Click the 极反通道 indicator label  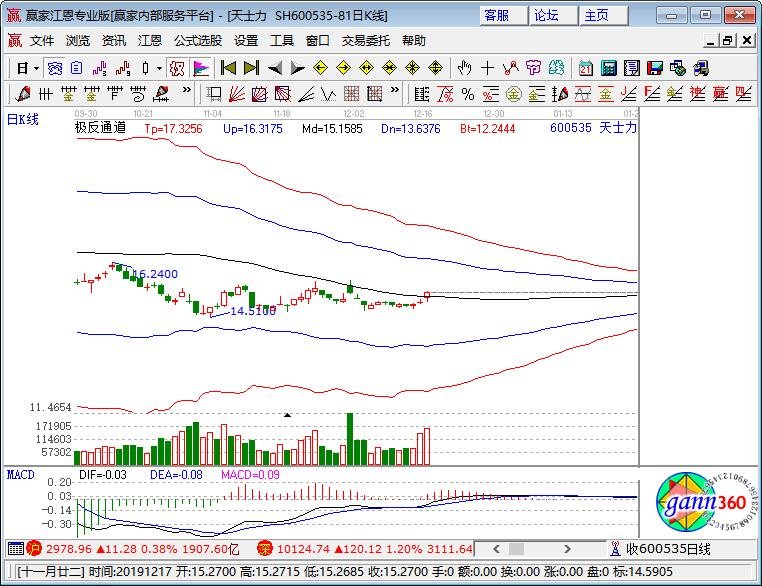(x=101, y=128)
